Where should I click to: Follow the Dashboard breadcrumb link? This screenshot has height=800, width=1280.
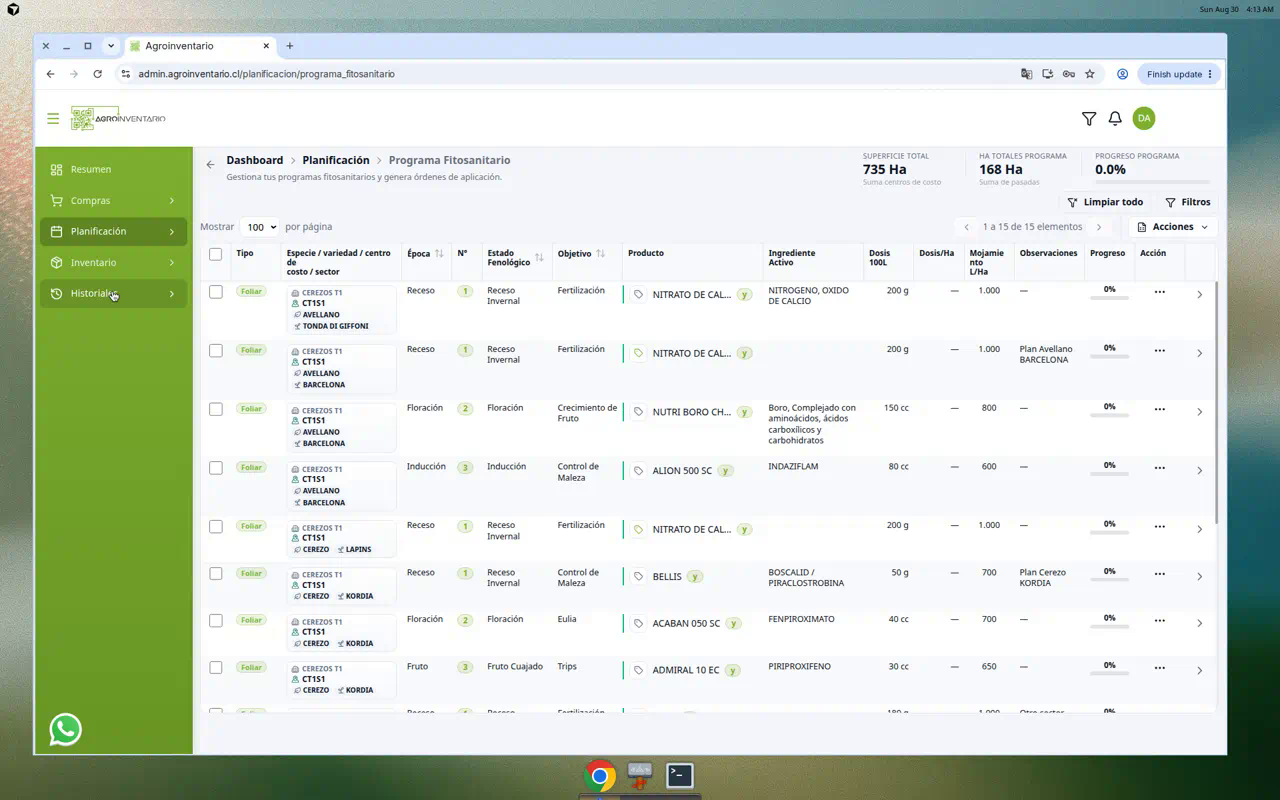point(254,160)
